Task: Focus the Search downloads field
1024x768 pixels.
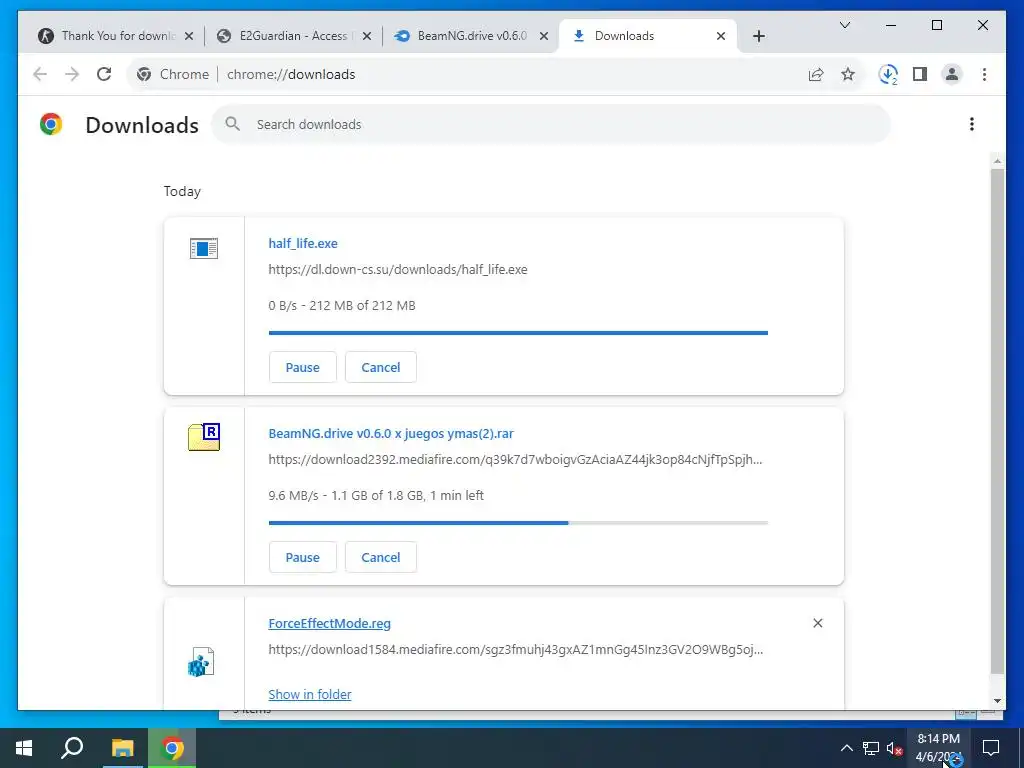Action: (x=551, y=124)
